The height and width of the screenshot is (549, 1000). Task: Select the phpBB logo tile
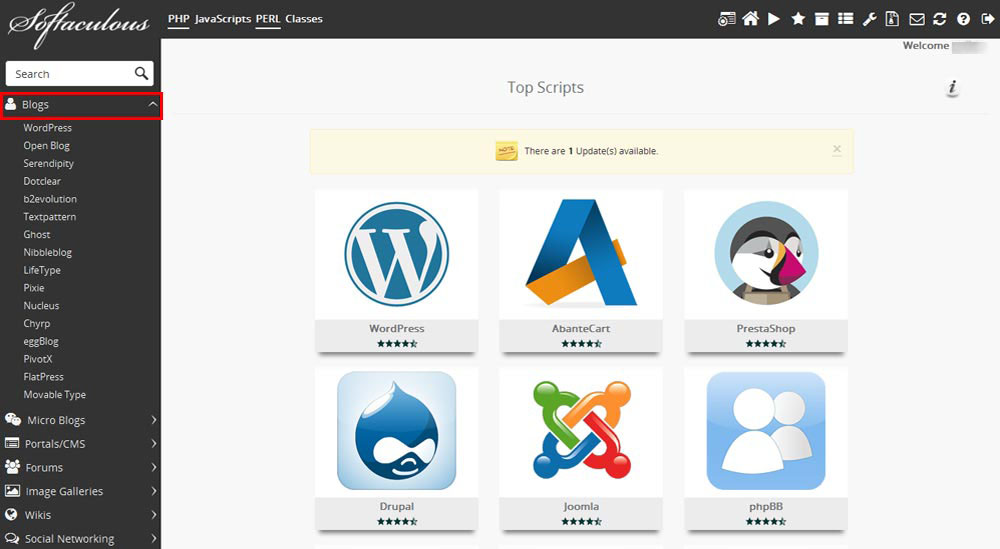pos(766,431)
